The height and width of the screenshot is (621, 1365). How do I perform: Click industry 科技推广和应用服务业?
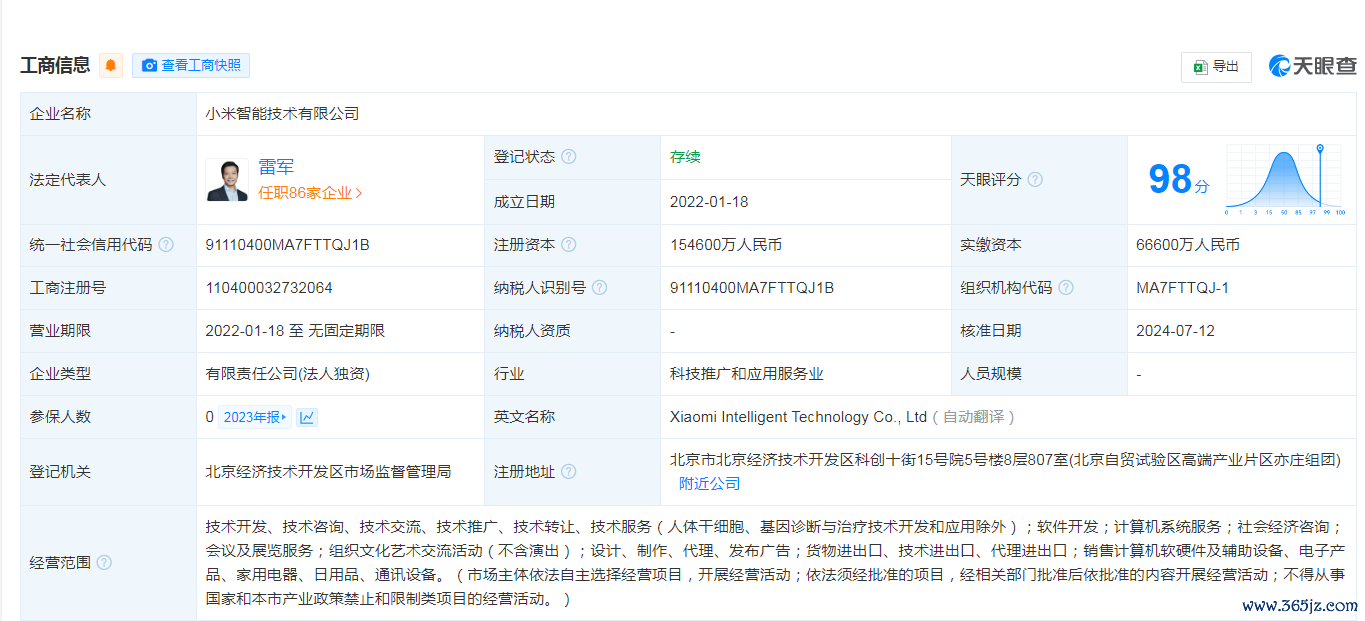pos(747,374)
